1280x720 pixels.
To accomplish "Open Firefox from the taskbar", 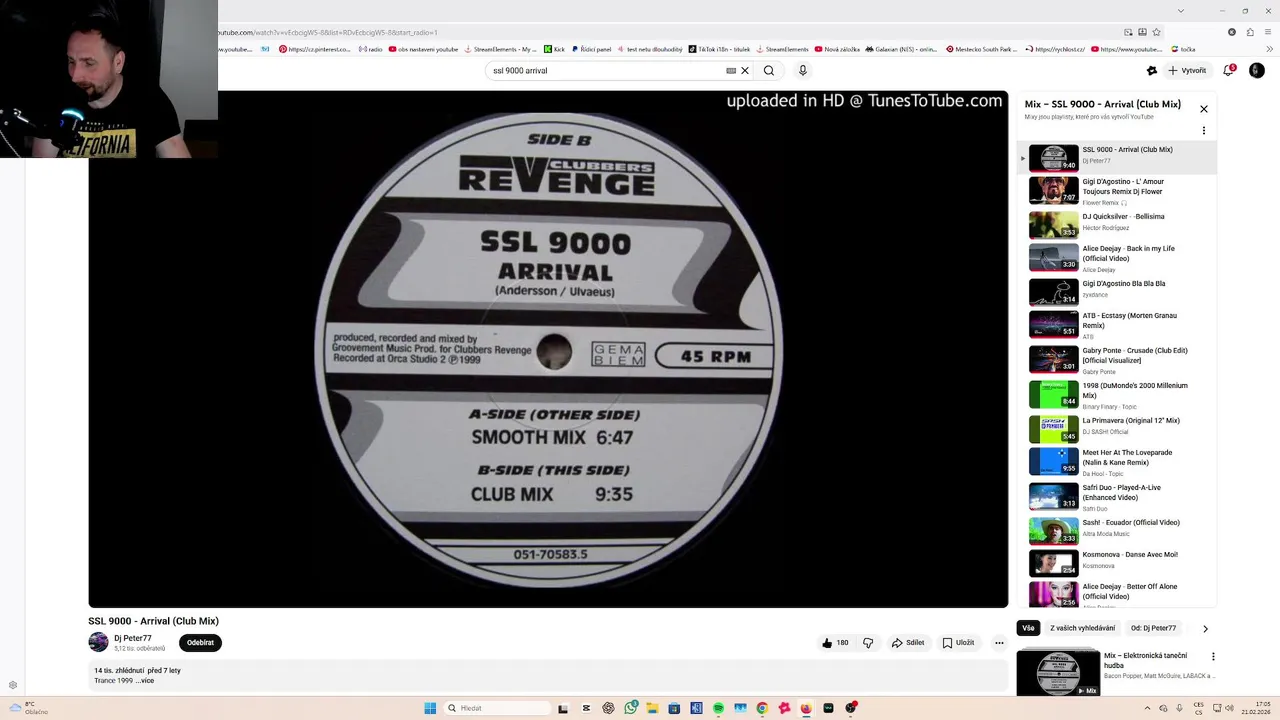I will coord(806,708).
